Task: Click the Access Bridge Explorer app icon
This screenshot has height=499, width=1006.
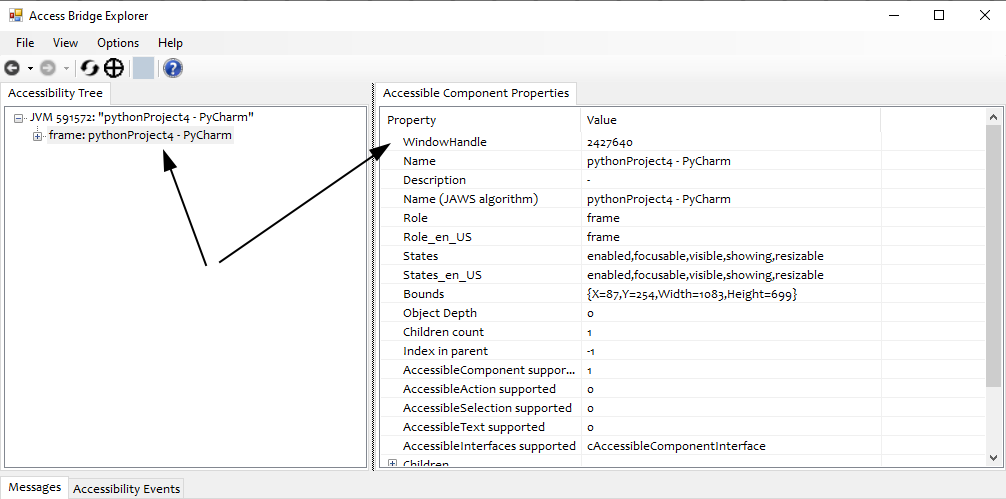Action: (15, 15)
